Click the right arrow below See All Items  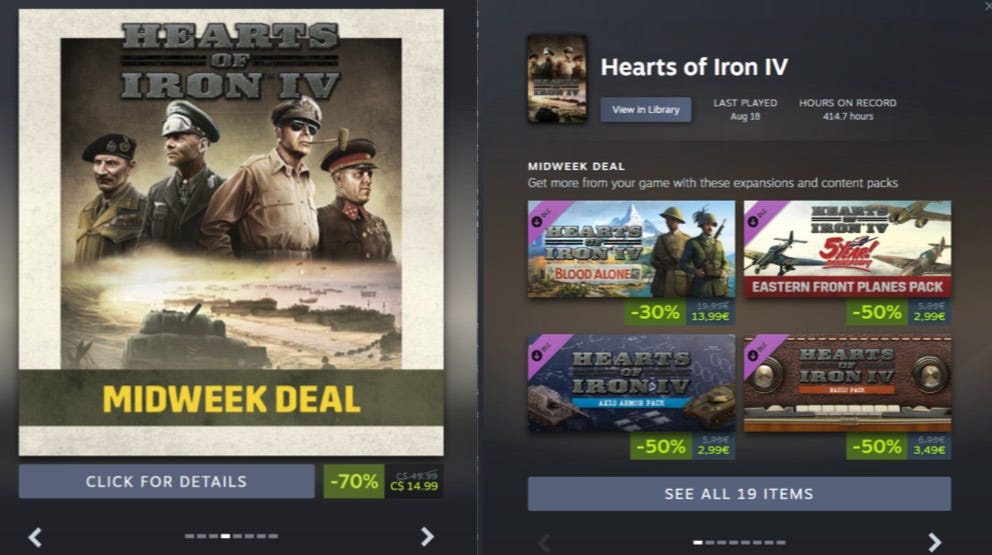[934, 542]
